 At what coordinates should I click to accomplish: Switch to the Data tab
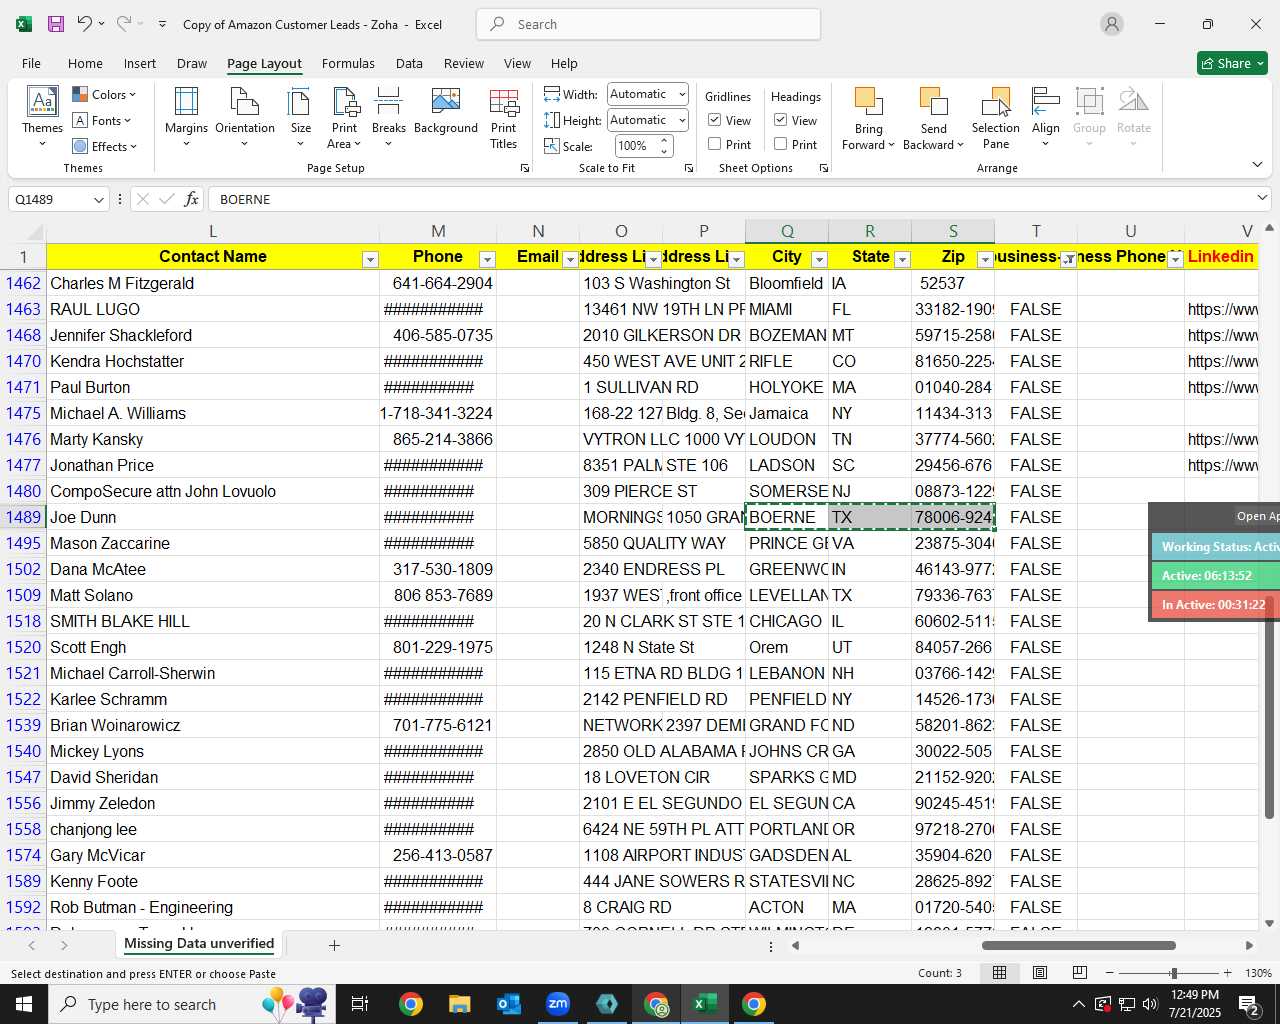[409, 63]
